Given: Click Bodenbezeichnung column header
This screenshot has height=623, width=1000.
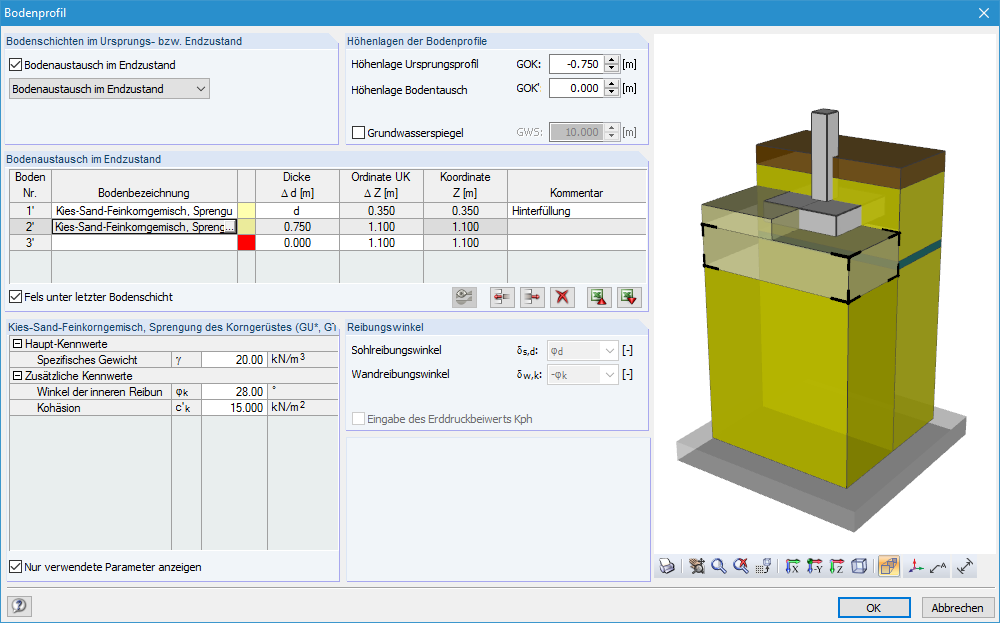Looking at the screenshot, I should [144, 185].
